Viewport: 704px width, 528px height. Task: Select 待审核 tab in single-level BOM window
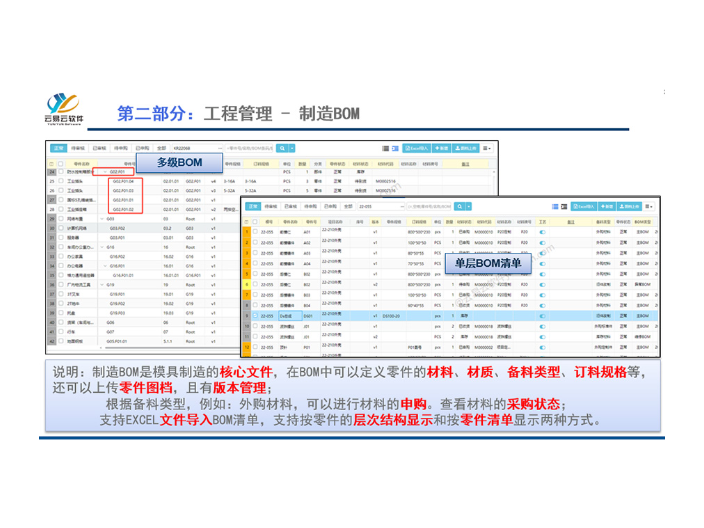[x=271, y=207]
